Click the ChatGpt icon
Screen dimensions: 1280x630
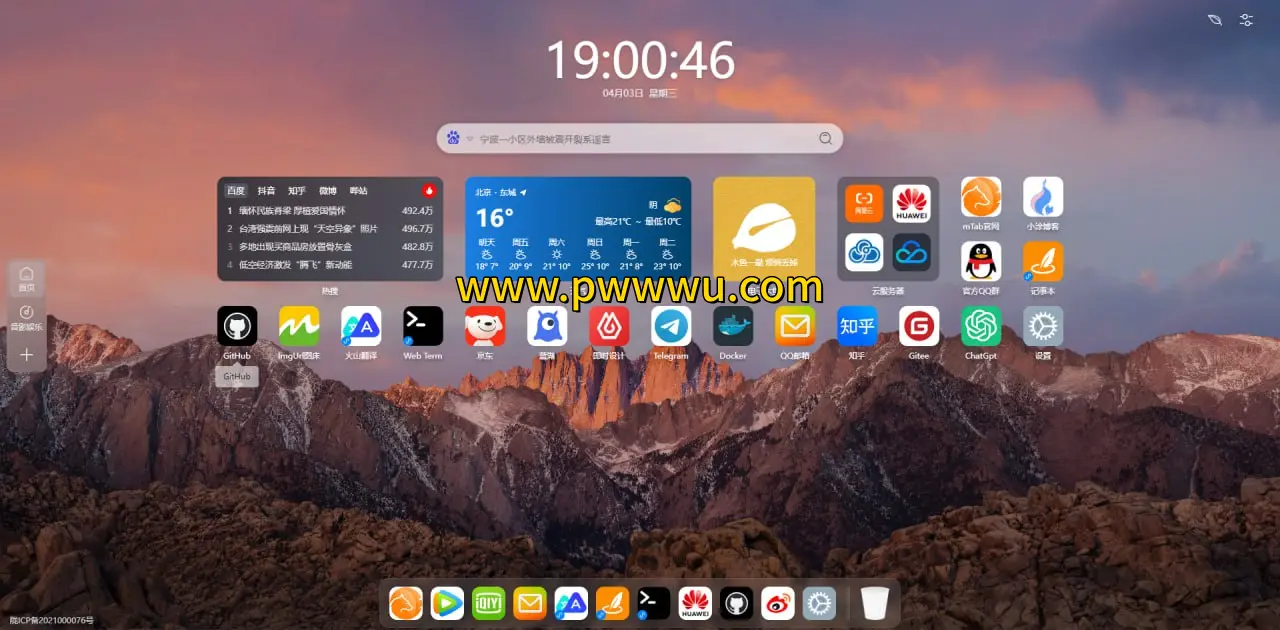pyautogui.click(x=981, y=326)
